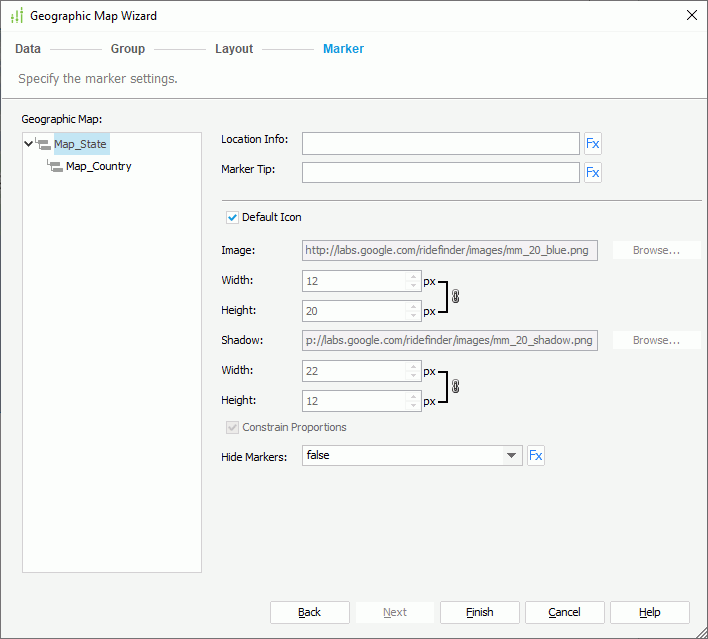
Task: Close the Geographic Map Wizard dialog
Action: (691, 16)
